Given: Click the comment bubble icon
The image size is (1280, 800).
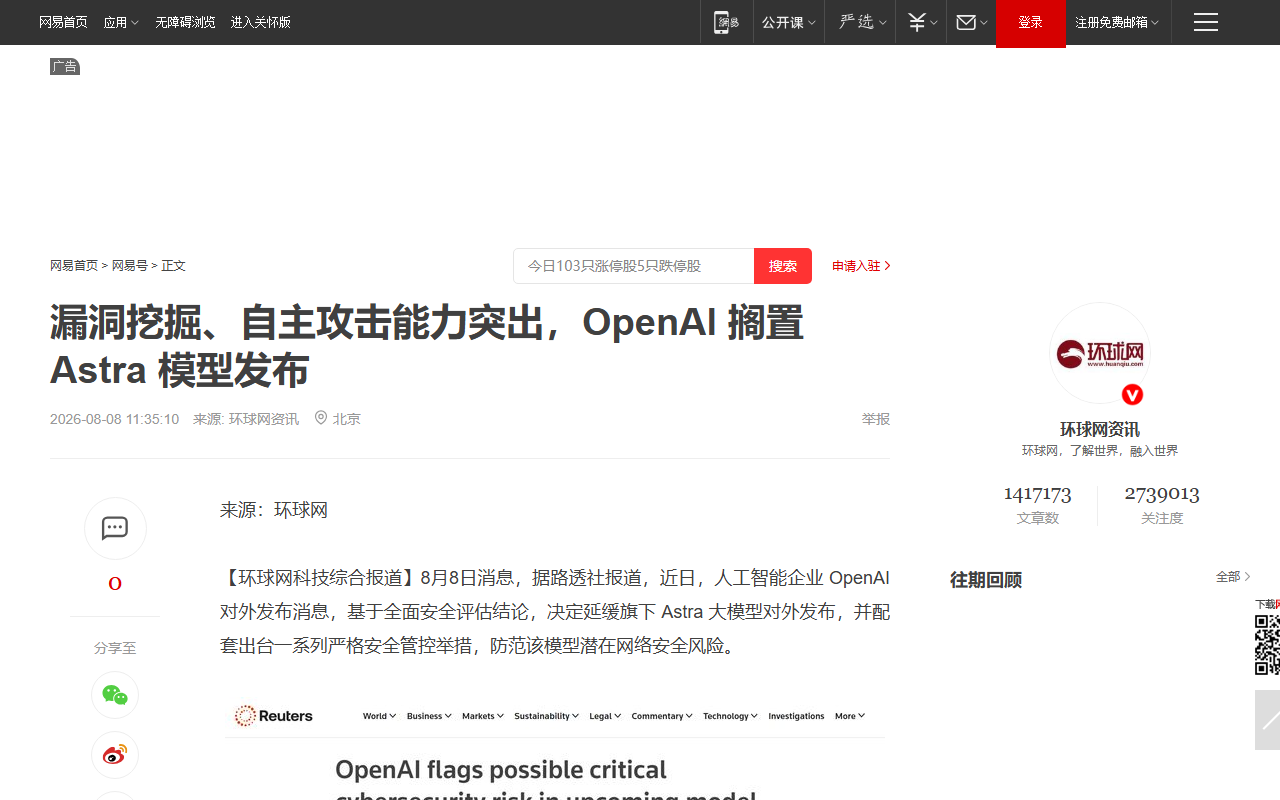Looking at the screenshot, I should [115, 528].
